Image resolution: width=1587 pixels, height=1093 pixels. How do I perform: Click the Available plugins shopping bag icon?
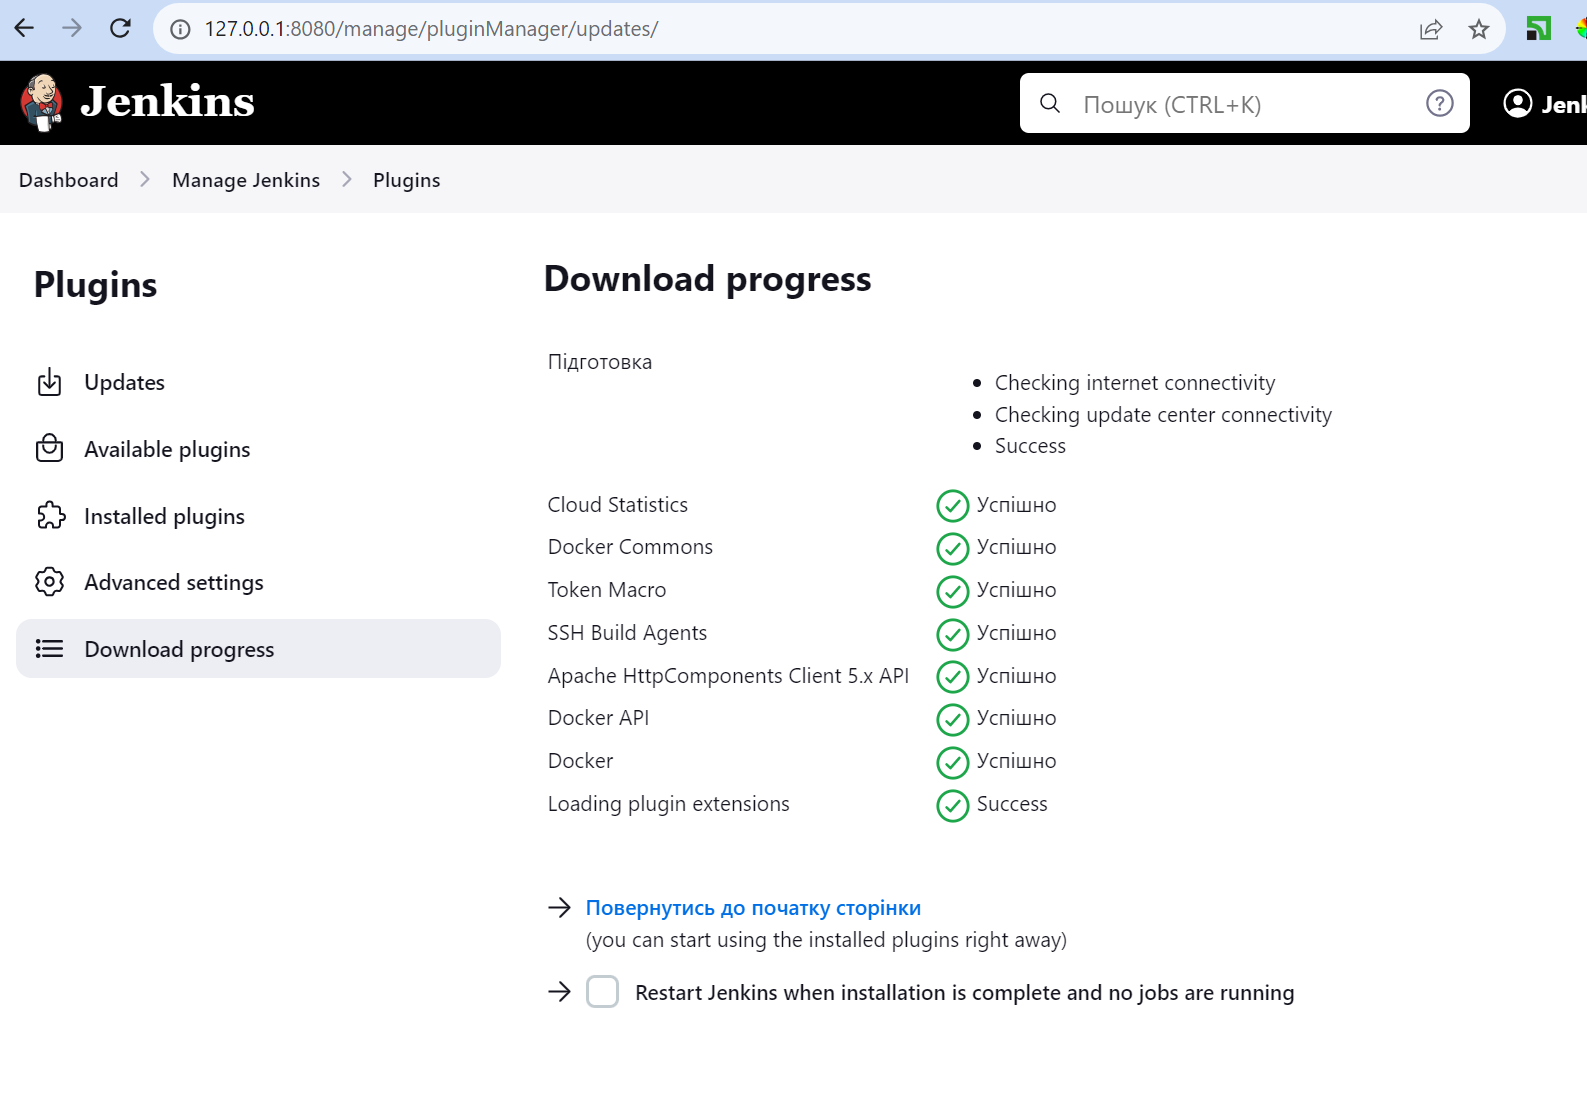(49, 448)
